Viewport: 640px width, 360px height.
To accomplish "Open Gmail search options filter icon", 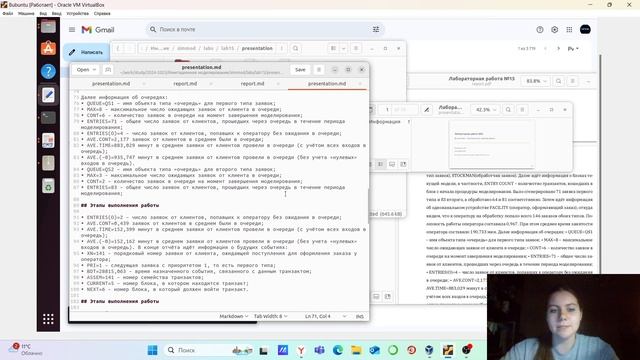I will [376, 29].
